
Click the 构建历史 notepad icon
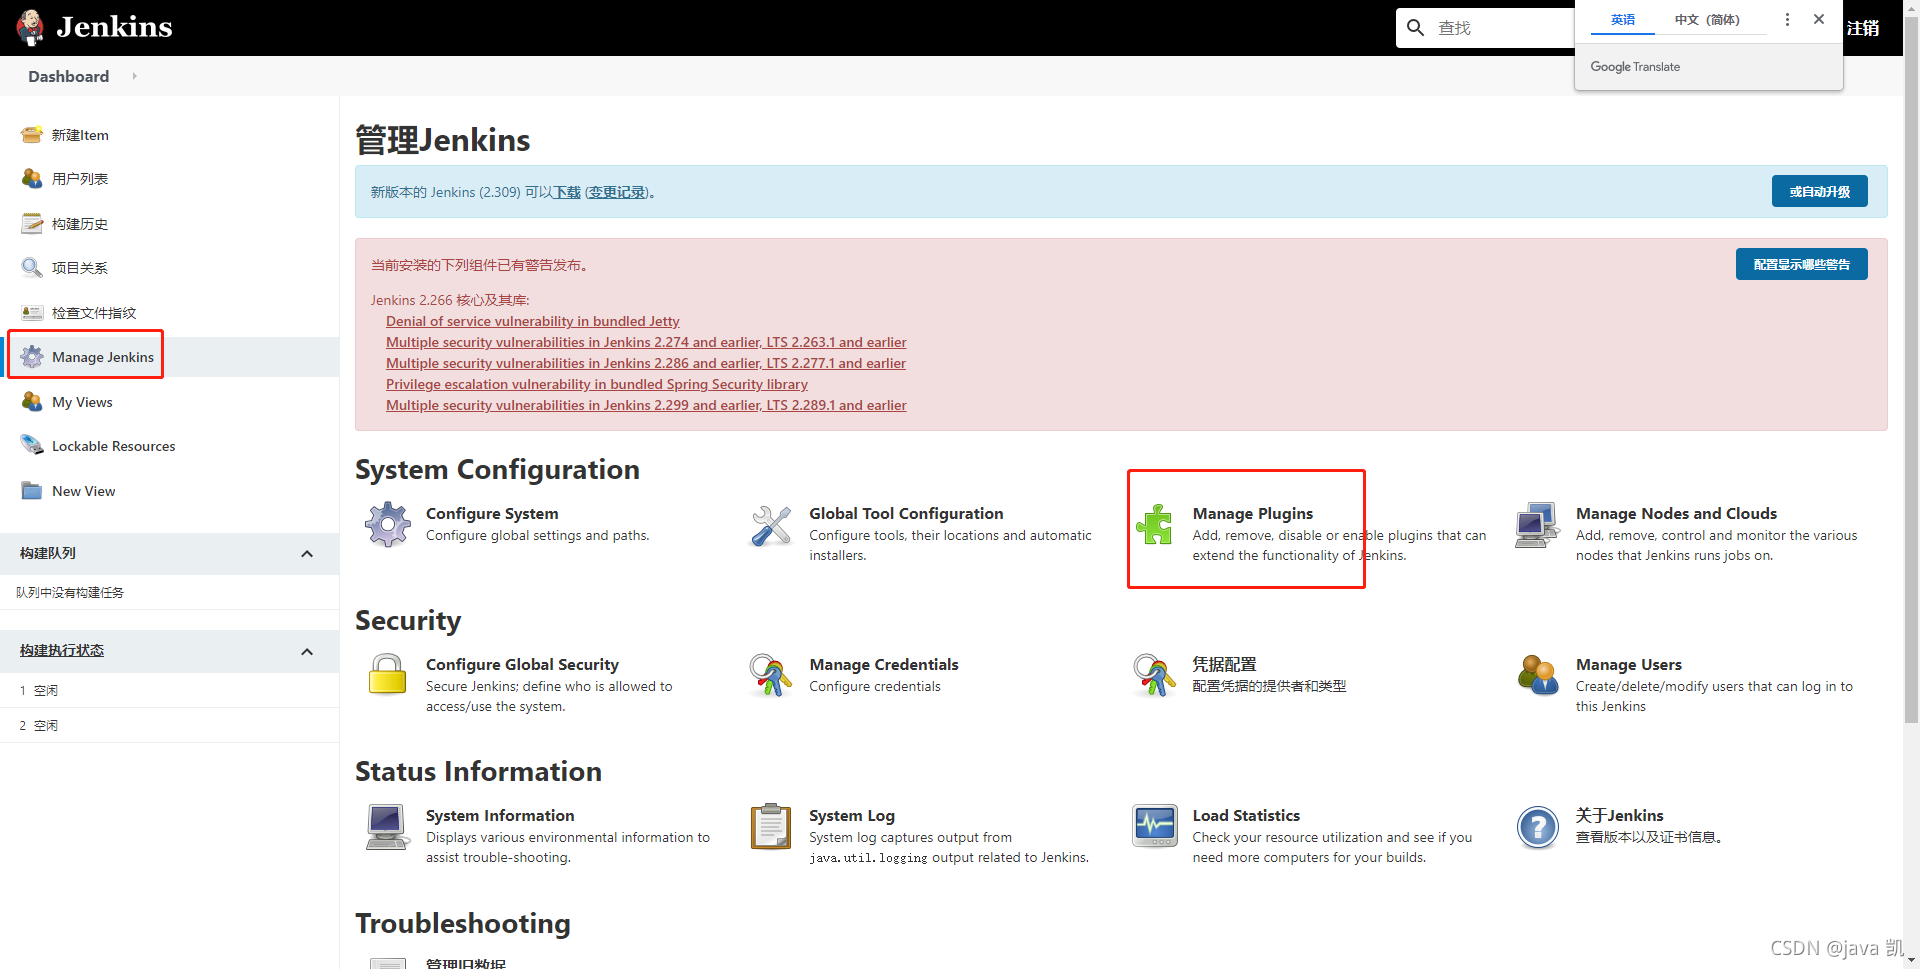(32, 224)
